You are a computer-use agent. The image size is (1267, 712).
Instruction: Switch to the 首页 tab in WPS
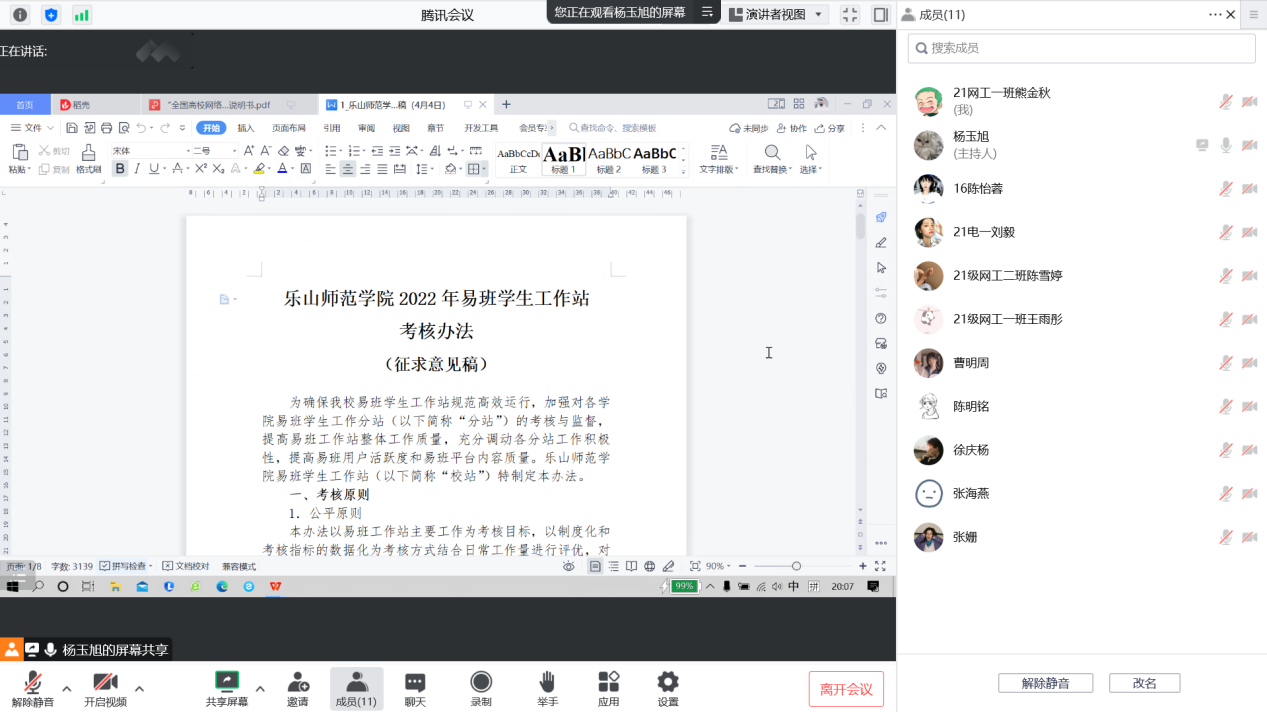25,104
